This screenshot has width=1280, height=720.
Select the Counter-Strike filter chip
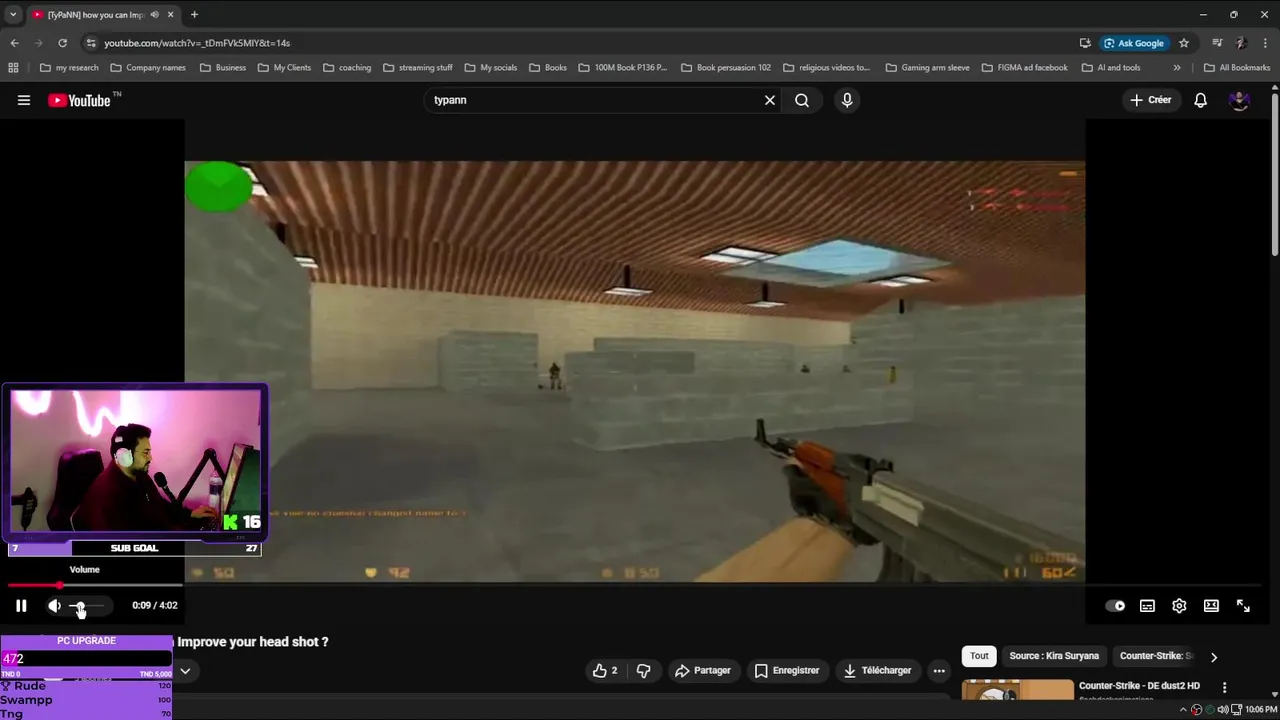(1156, 656)
